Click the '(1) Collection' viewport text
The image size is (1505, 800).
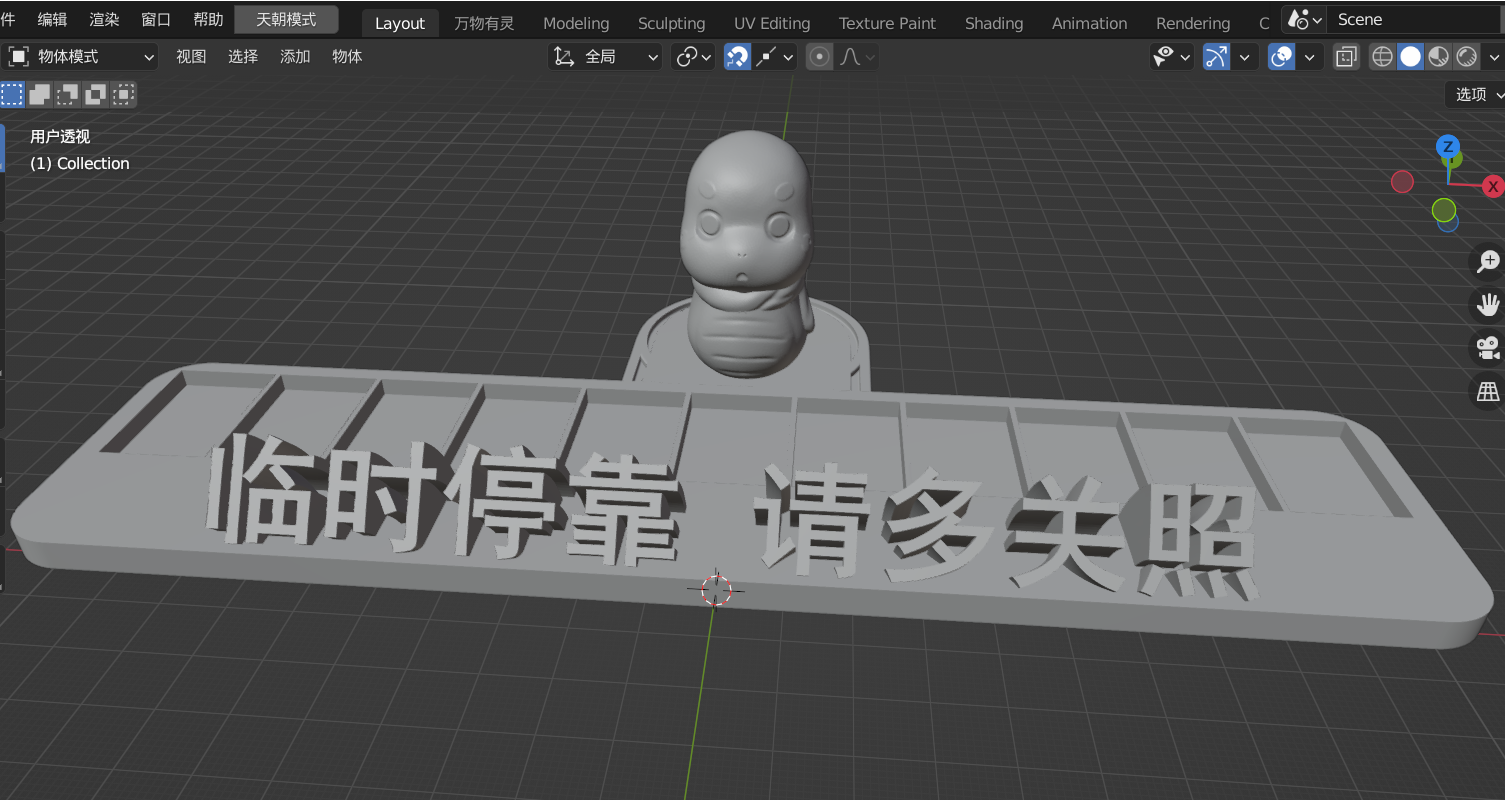tap(80, 163)
